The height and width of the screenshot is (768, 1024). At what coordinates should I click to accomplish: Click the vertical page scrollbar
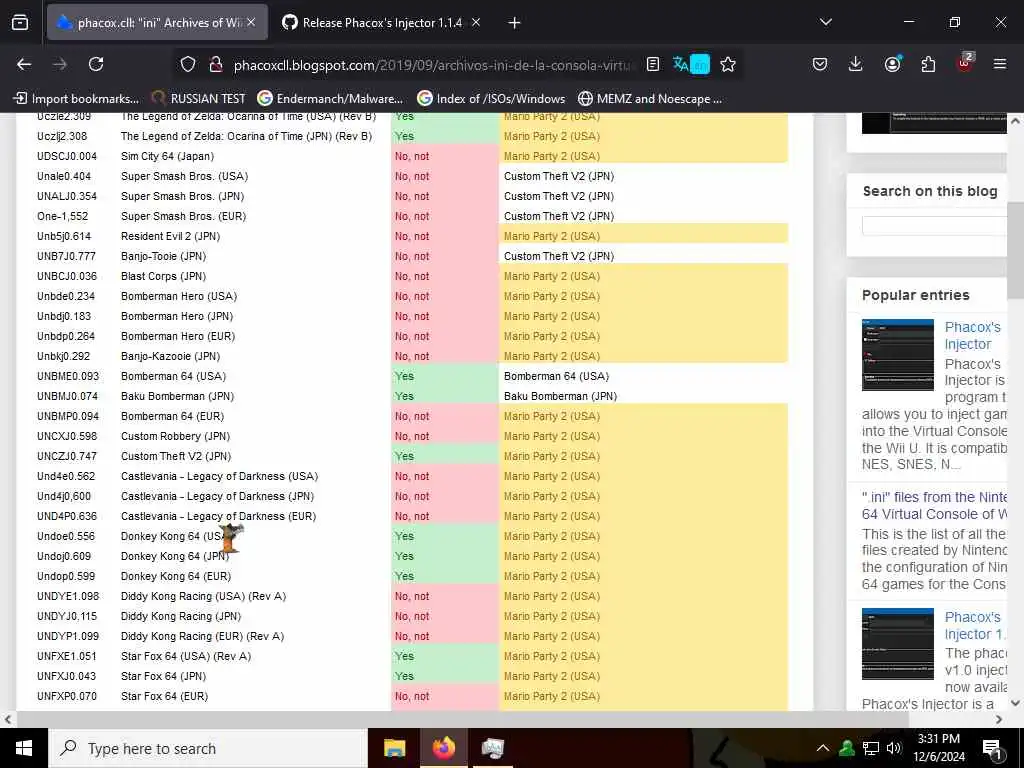pos(1015,249)
